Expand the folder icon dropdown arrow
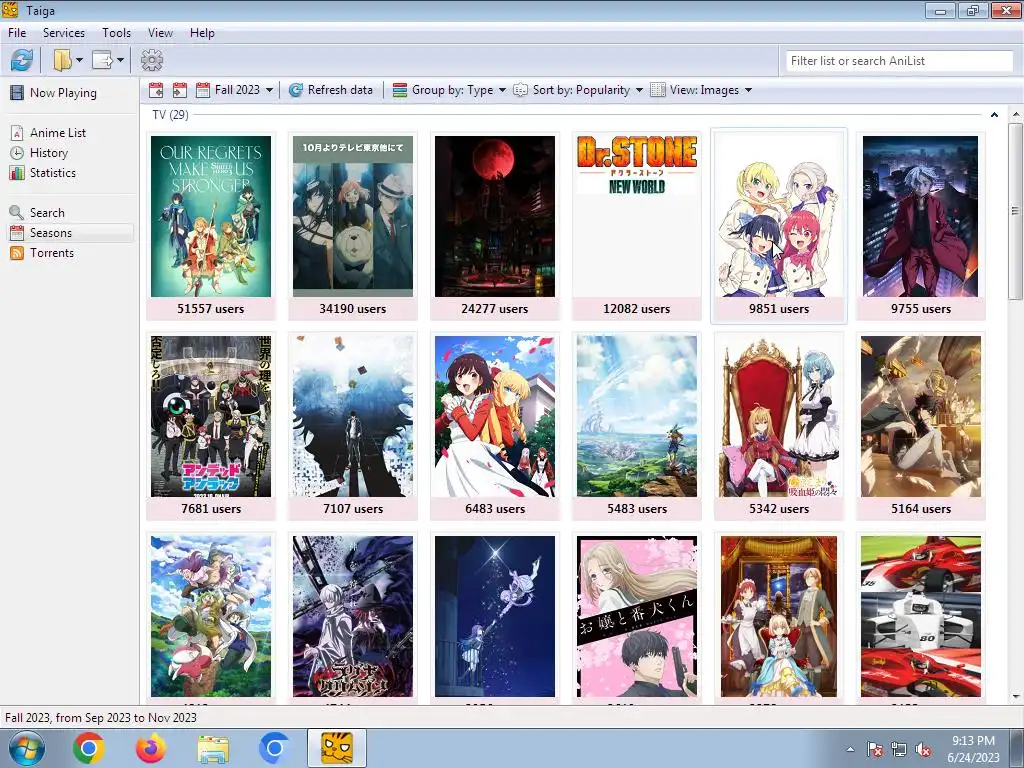 [79, 60]
